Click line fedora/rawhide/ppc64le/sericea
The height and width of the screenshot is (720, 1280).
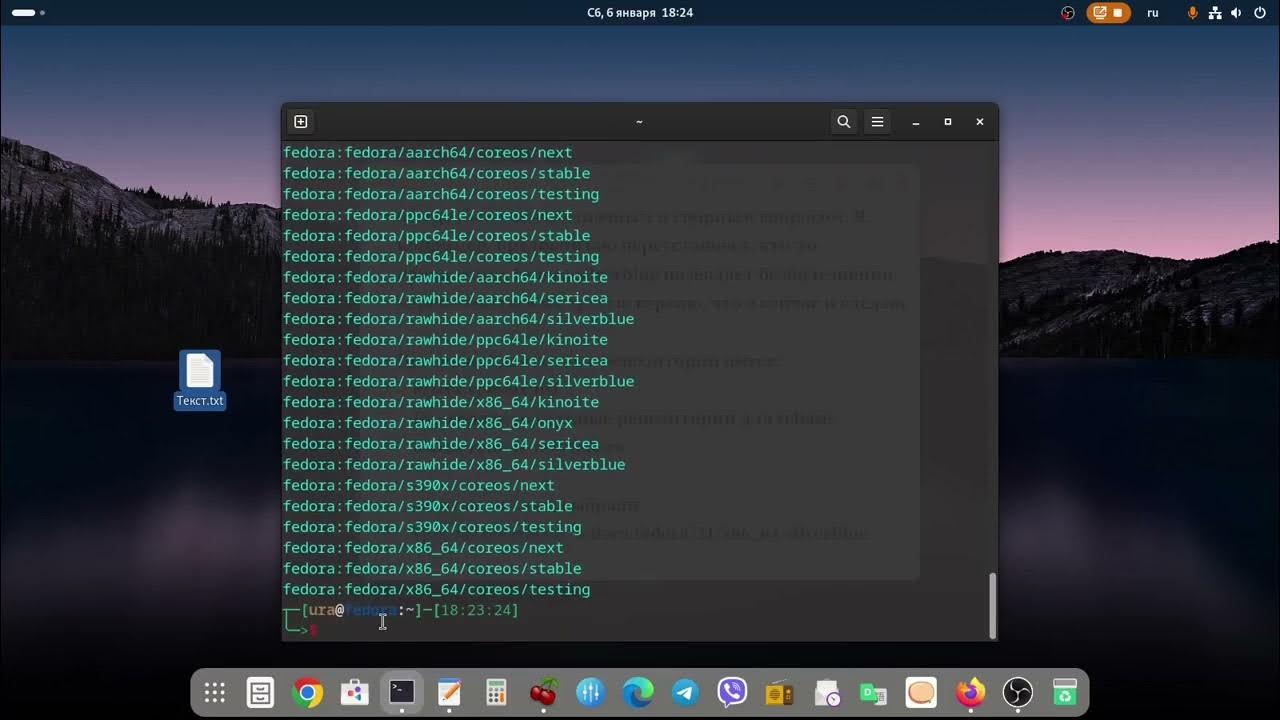point(445,361)
